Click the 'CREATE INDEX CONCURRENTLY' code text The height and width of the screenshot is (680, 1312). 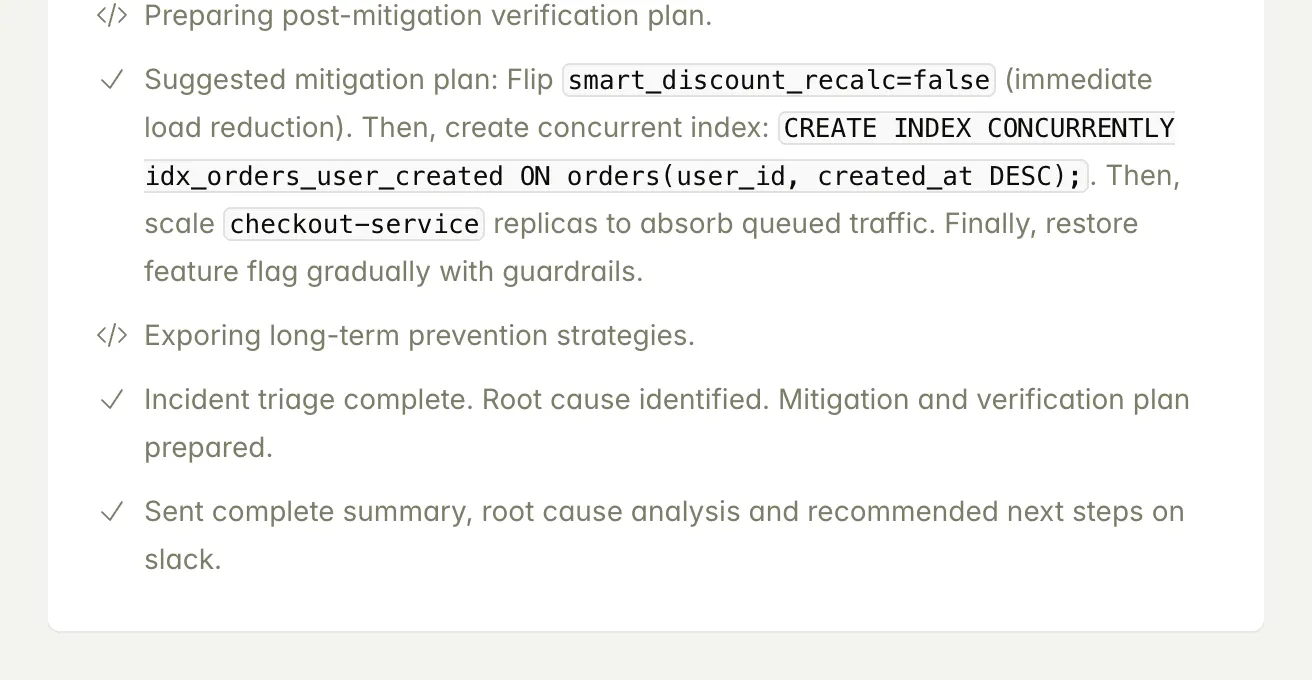point(978,128)
